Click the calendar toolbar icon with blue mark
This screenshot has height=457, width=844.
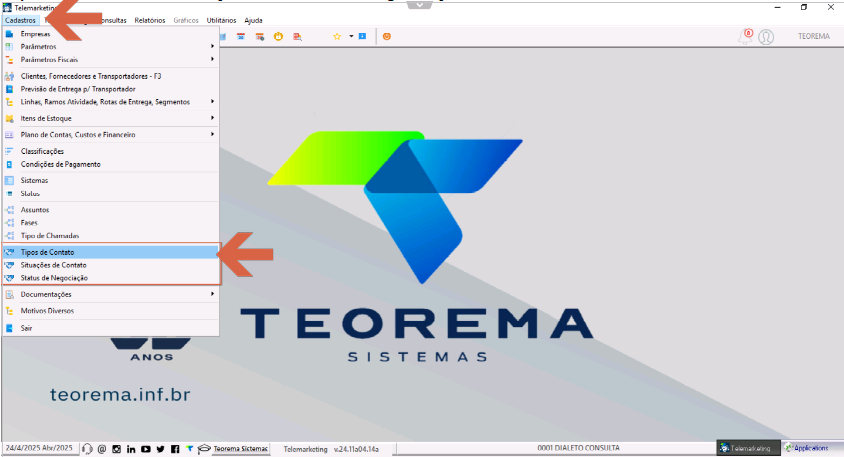click(241, 37)
